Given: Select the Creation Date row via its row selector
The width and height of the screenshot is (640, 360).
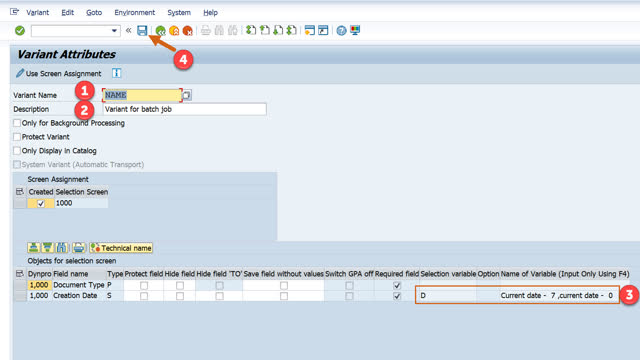Looking at the screenshot, I should (x=20, y=296).
